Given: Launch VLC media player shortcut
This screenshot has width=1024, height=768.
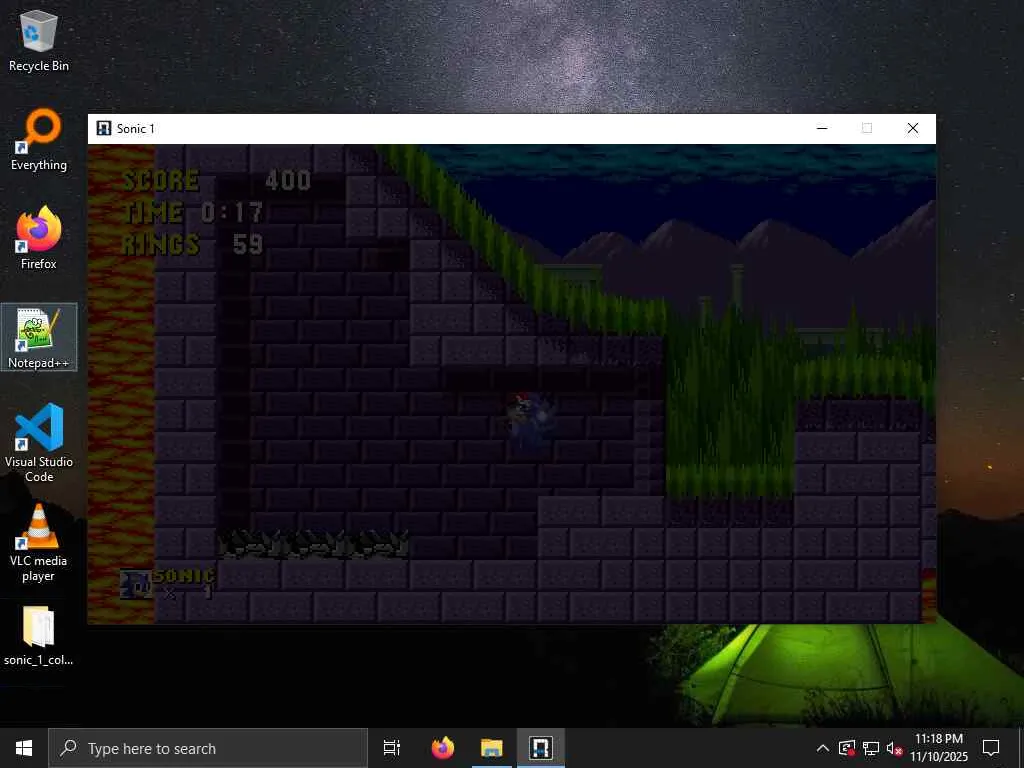Looking at the screenshot, I should (x=39, y=543).
